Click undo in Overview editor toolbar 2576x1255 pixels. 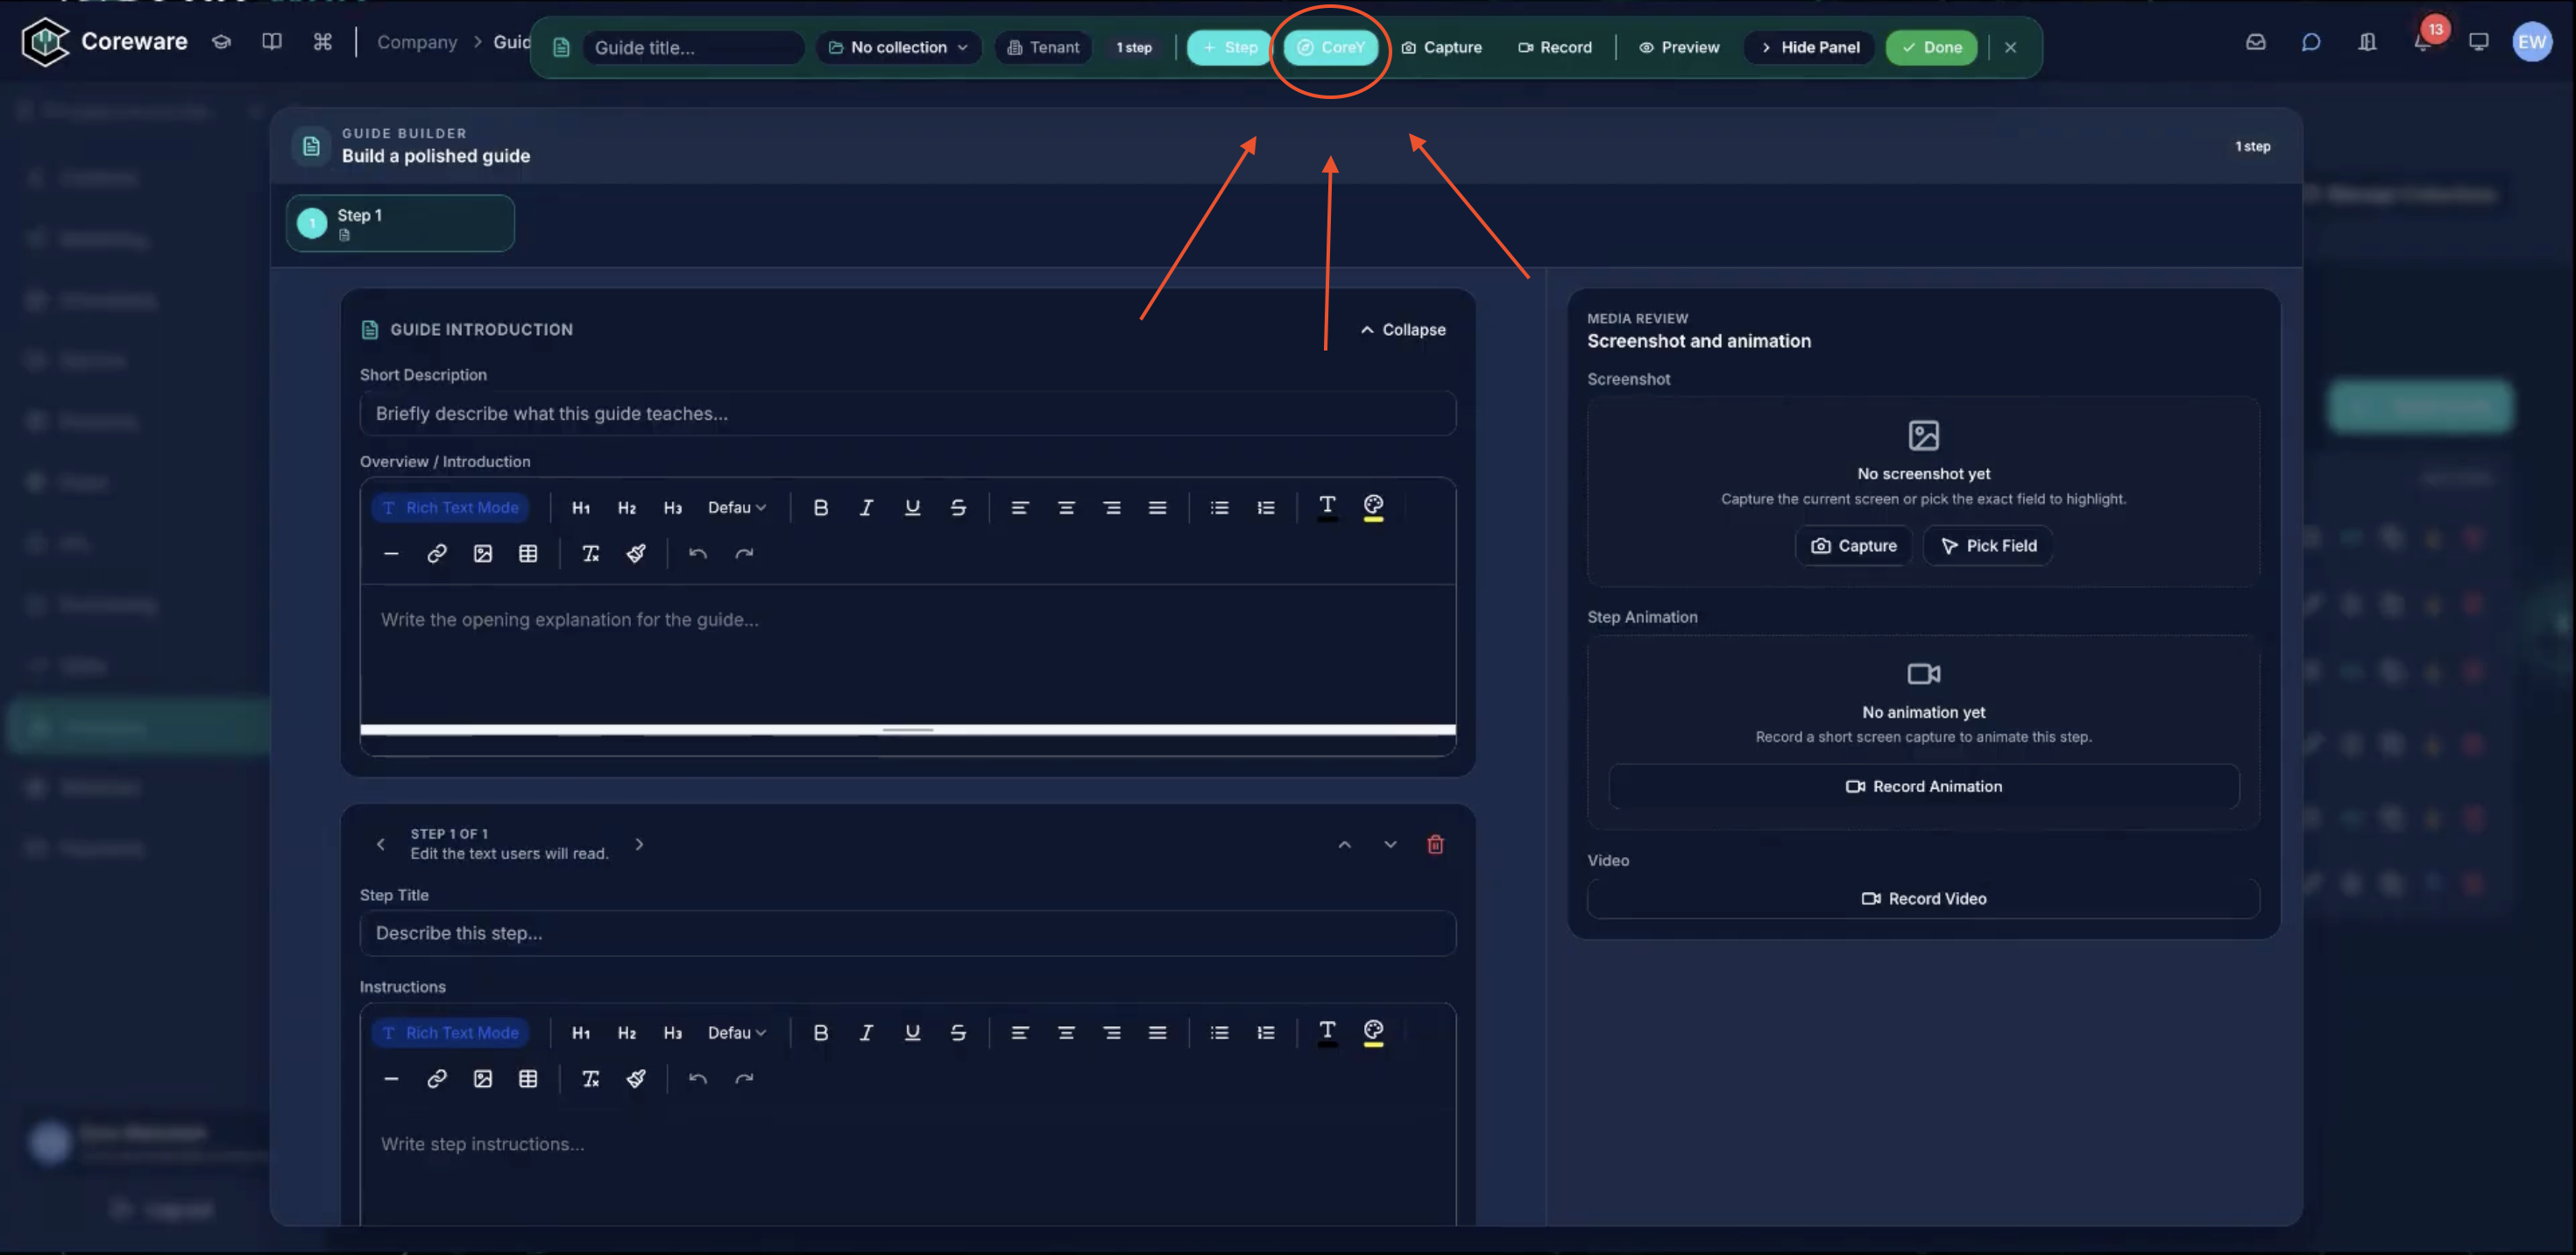[698, 554]
